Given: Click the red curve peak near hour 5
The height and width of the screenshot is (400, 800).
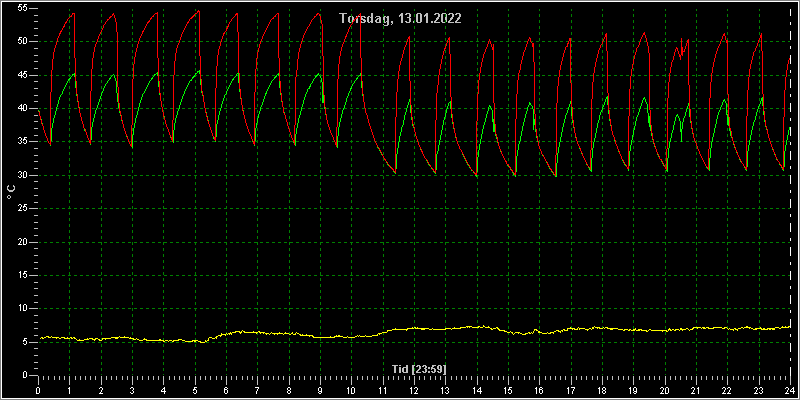Looking at the screenshot, I should pos(198,11).
